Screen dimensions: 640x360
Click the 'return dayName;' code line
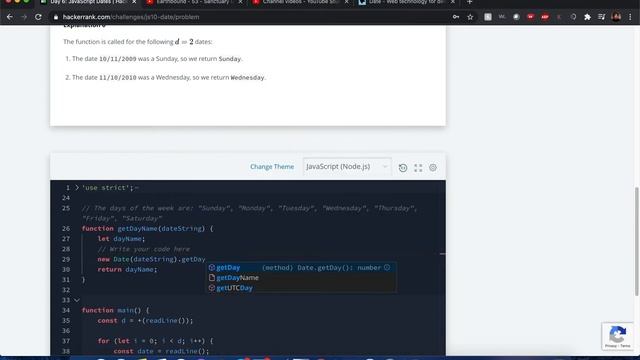[127, 269]
